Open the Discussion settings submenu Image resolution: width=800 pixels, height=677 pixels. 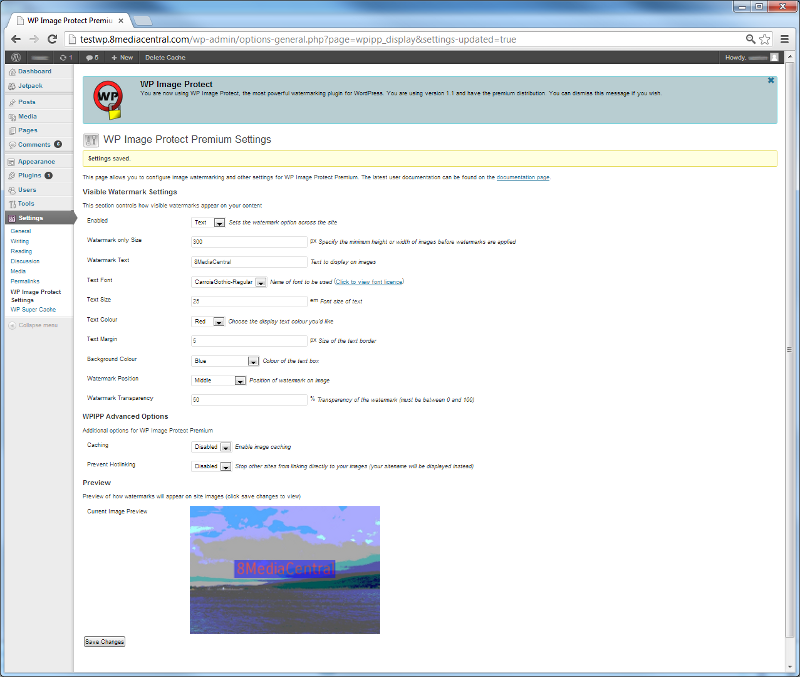[25, 261]
